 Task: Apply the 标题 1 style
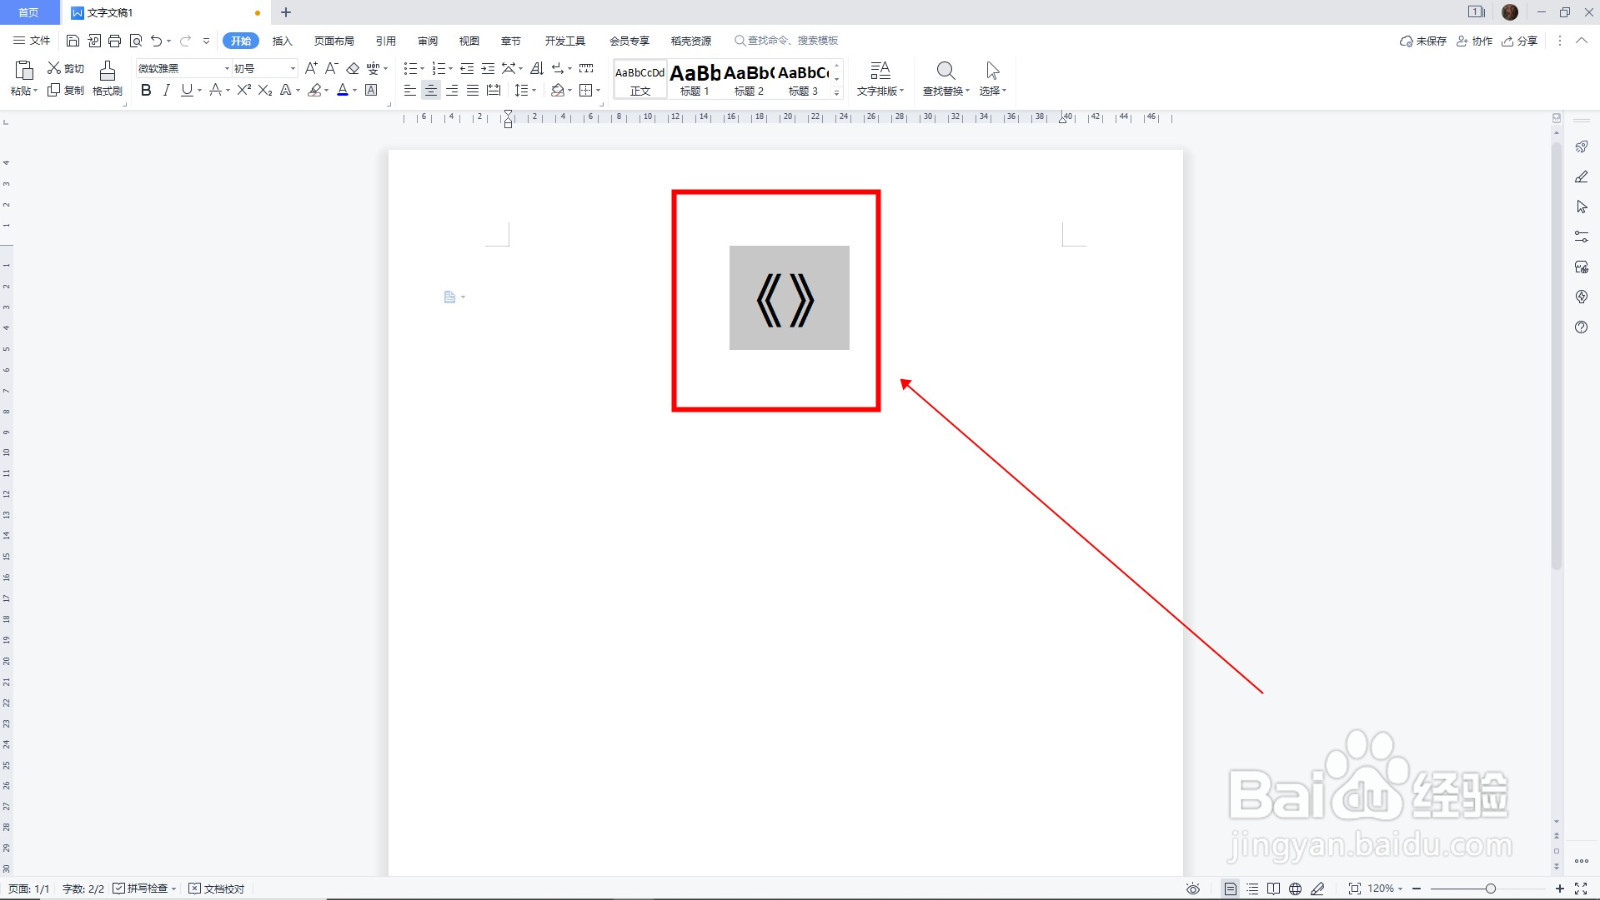(x=695, y=79)
